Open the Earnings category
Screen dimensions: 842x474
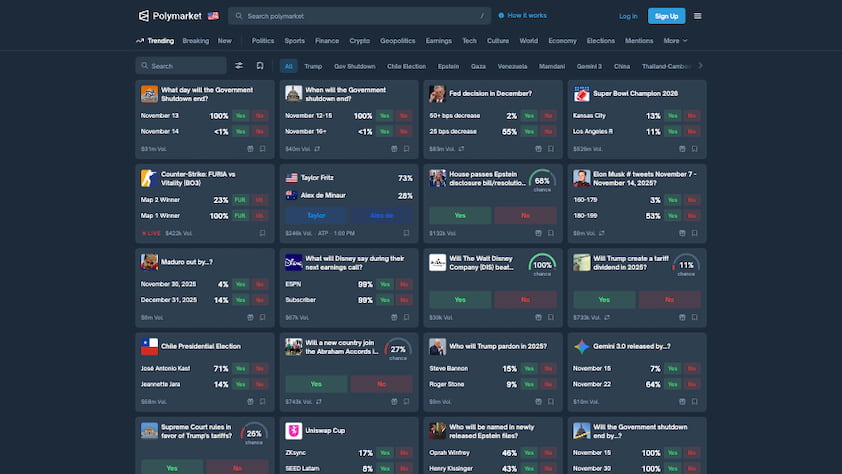click(439, 41)
